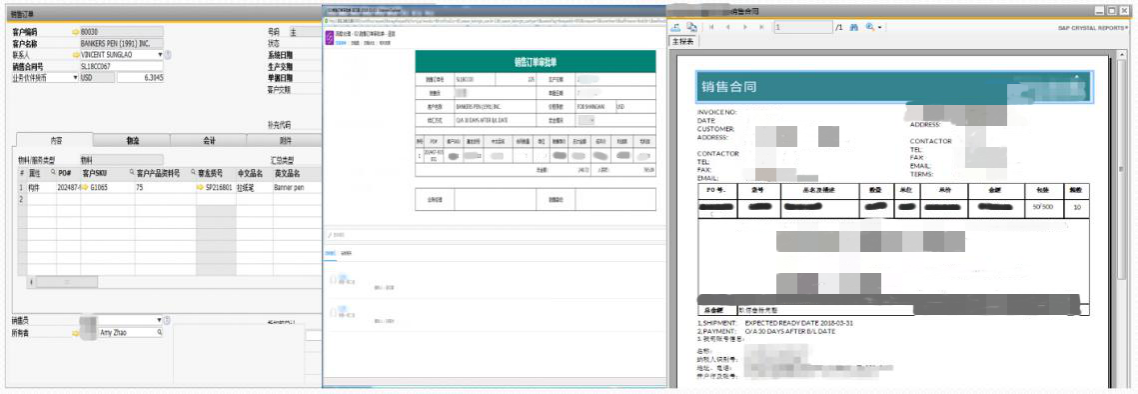Click the customer name field BANKERS PEN (1991) INC.
Image resolution: width=1138 pixels, height=394 pixels.
pos(121,44)
